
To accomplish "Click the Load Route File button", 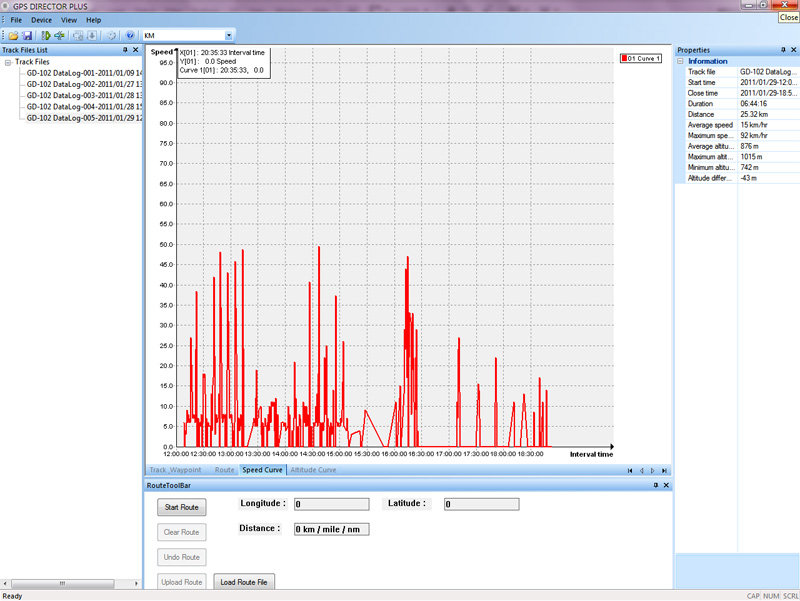I will [x=244, y=582].
